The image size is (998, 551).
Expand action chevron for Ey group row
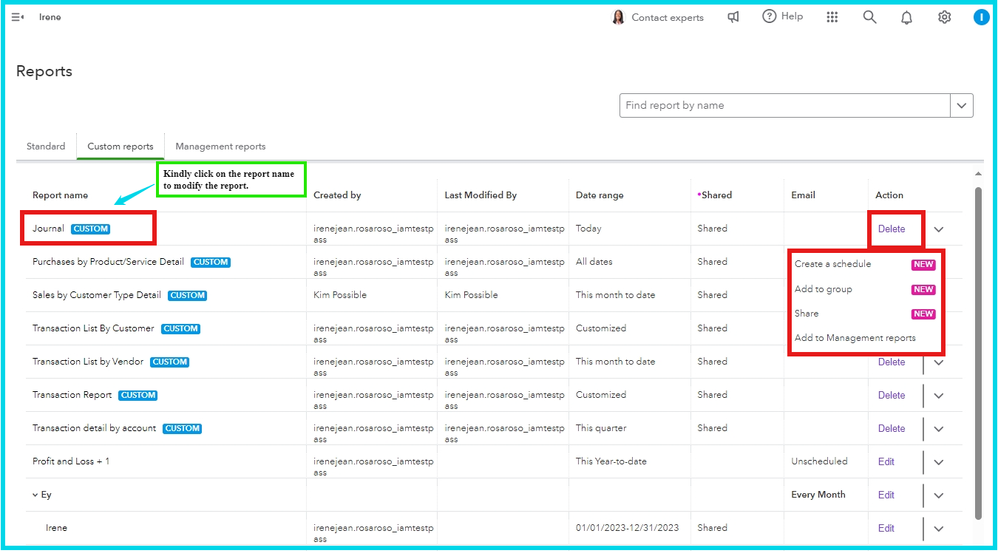[x=939, y=495]
